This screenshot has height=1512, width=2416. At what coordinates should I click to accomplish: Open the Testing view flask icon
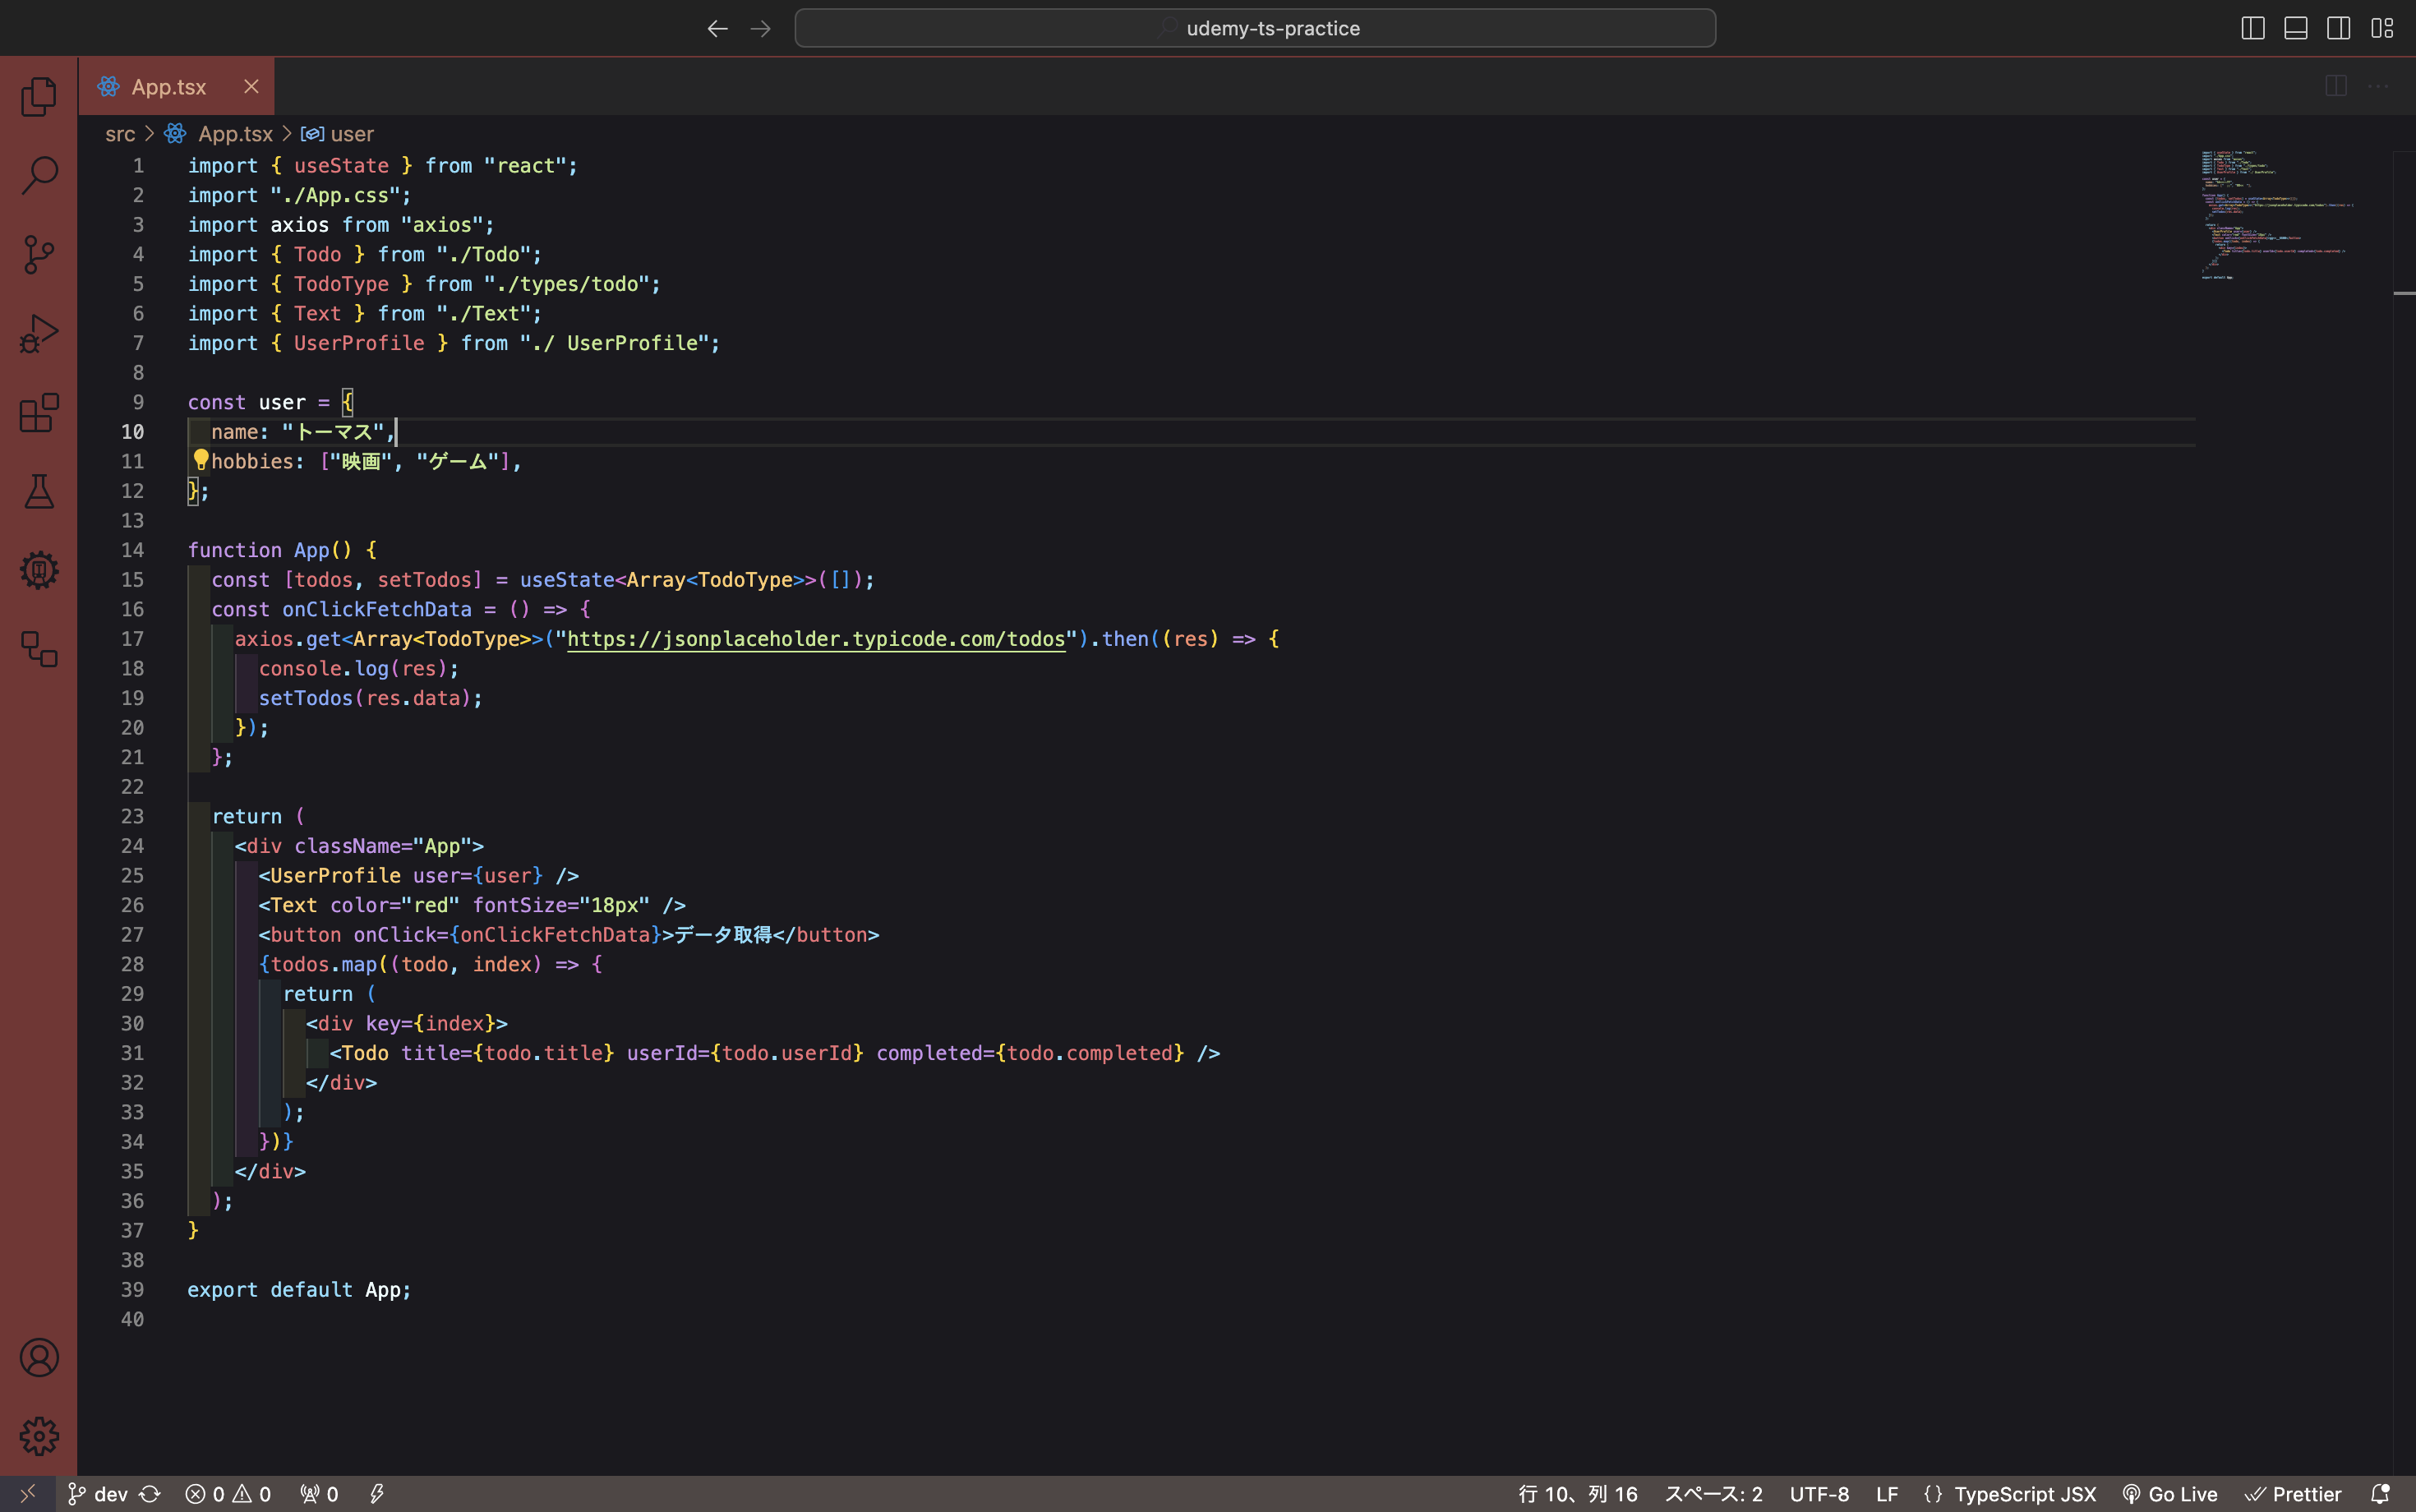point(39,492)
